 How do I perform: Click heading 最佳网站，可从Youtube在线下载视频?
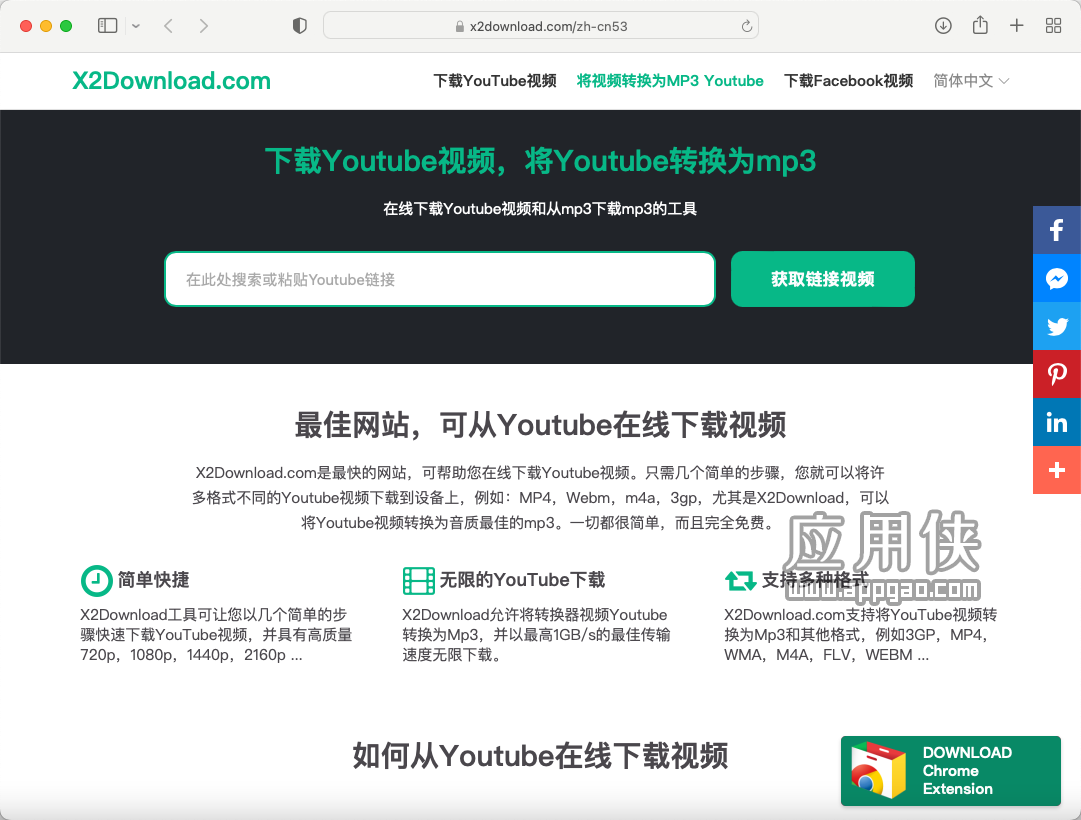tap(540, 425)
